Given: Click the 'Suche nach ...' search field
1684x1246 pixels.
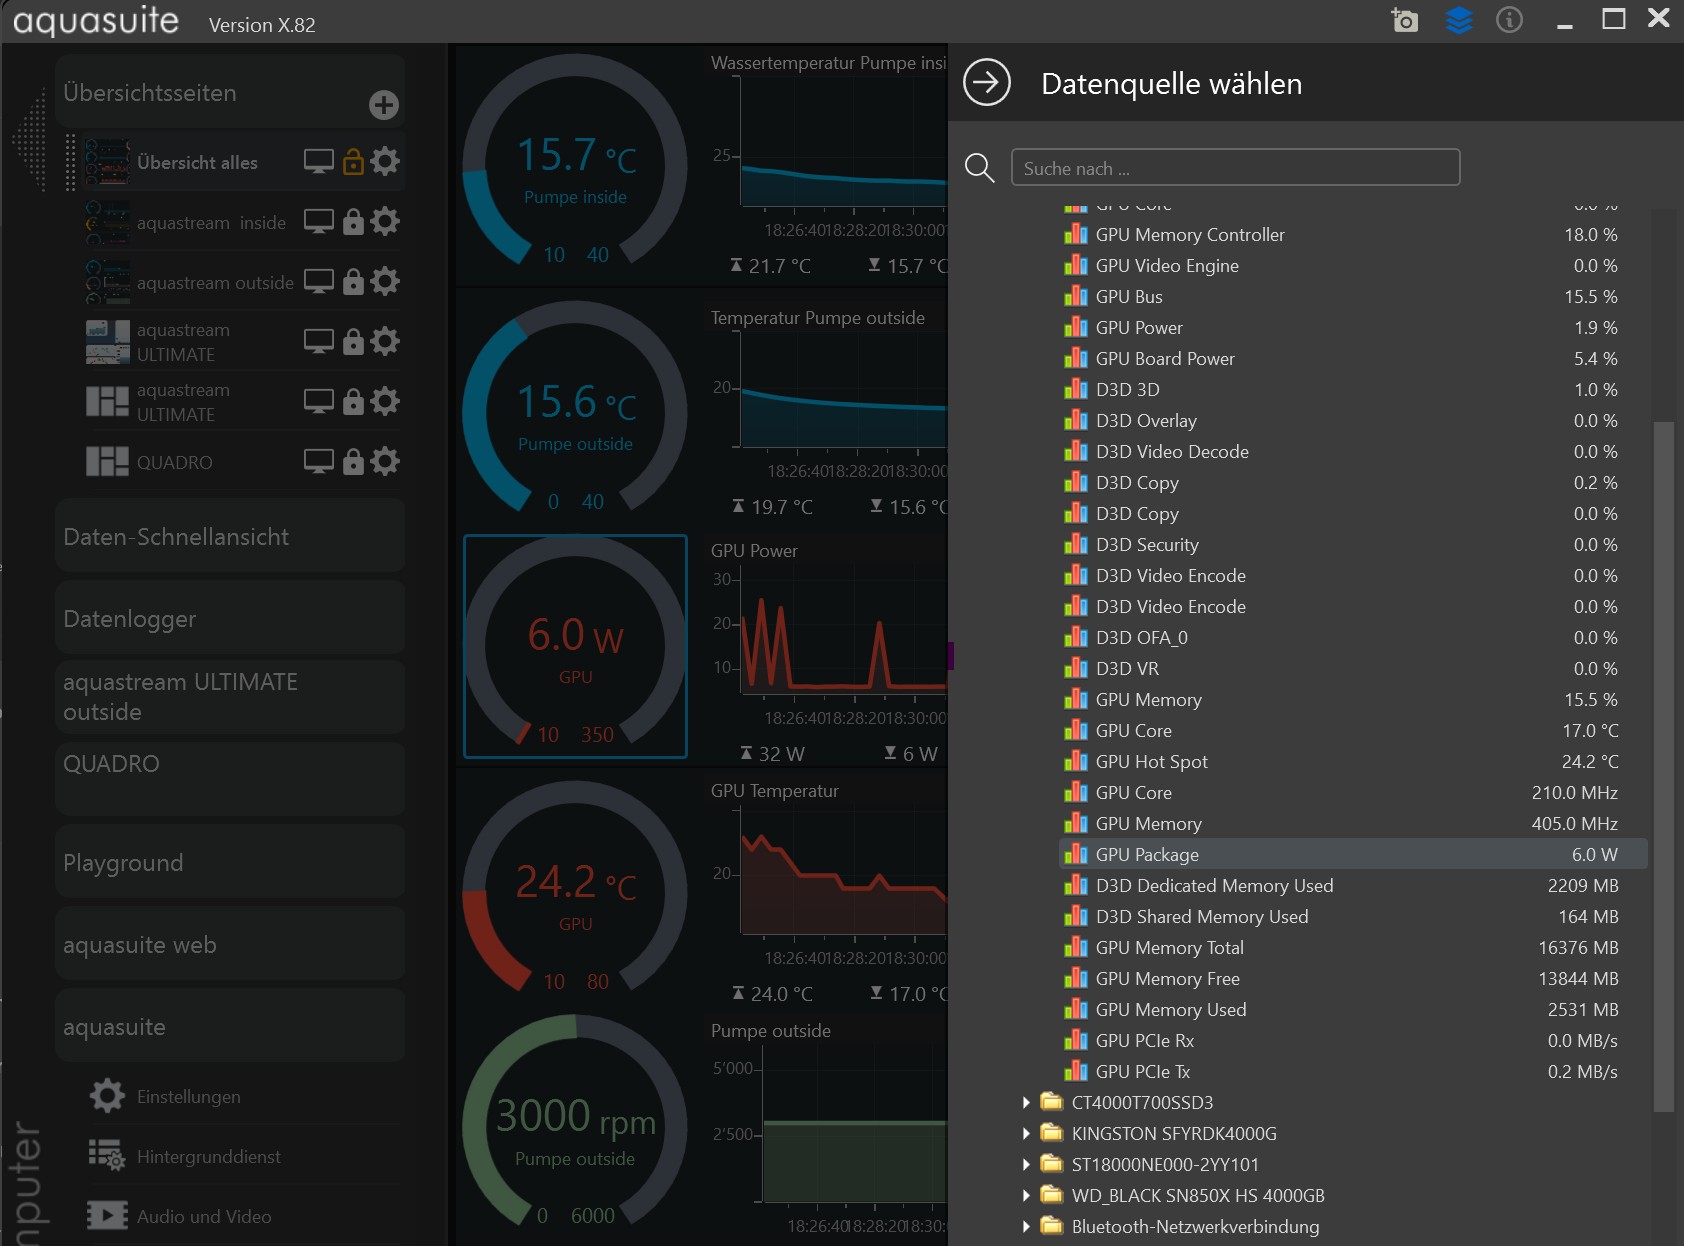Looking at the screenshot, I should 1235,168.
